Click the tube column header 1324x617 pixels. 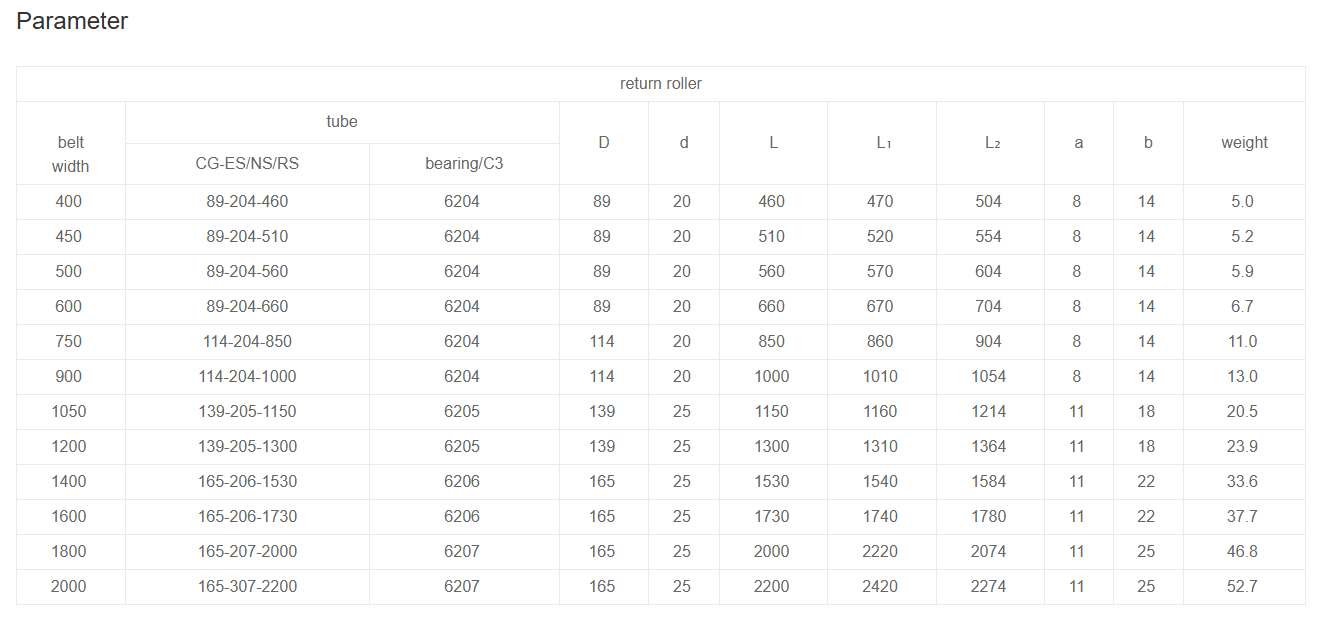click(341, 122)
